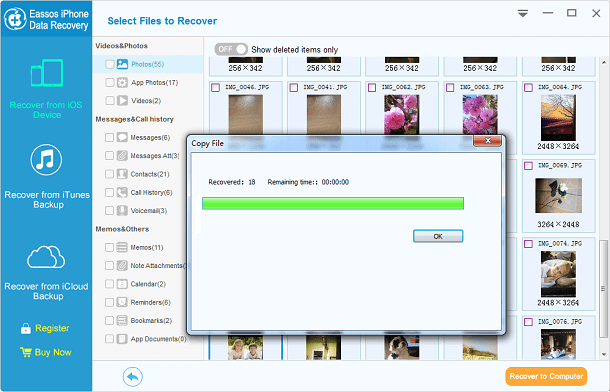Click the Reminders(6) icon
The image size is (610, 392).
(122, 302)
